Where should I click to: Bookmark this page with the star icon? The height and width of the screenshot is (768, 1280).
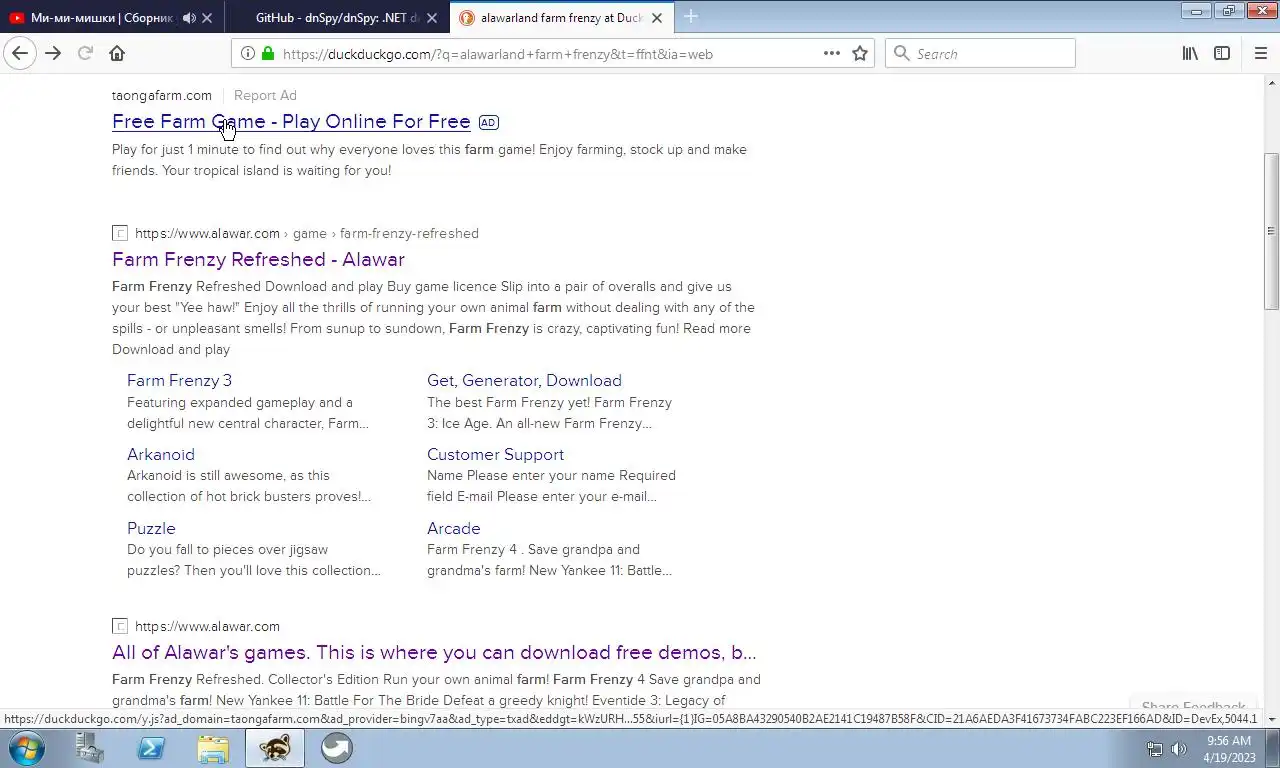860,54
